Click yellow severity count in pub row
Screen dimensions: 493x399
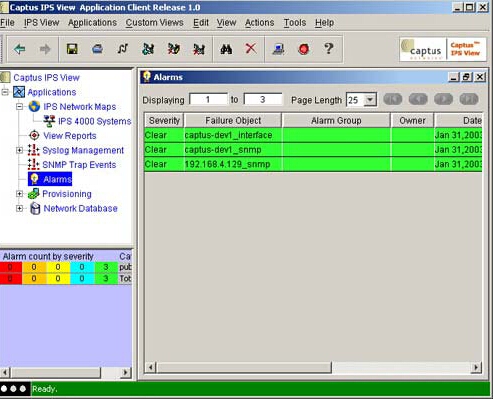coord(58,267)
